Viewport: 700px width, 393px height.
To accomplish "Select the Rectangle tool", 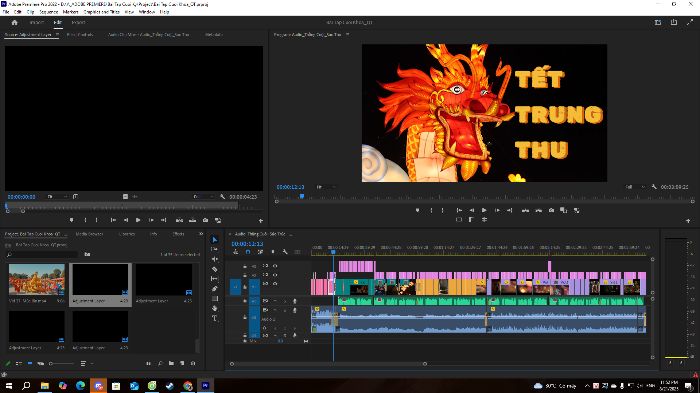I will pos(215,298).
